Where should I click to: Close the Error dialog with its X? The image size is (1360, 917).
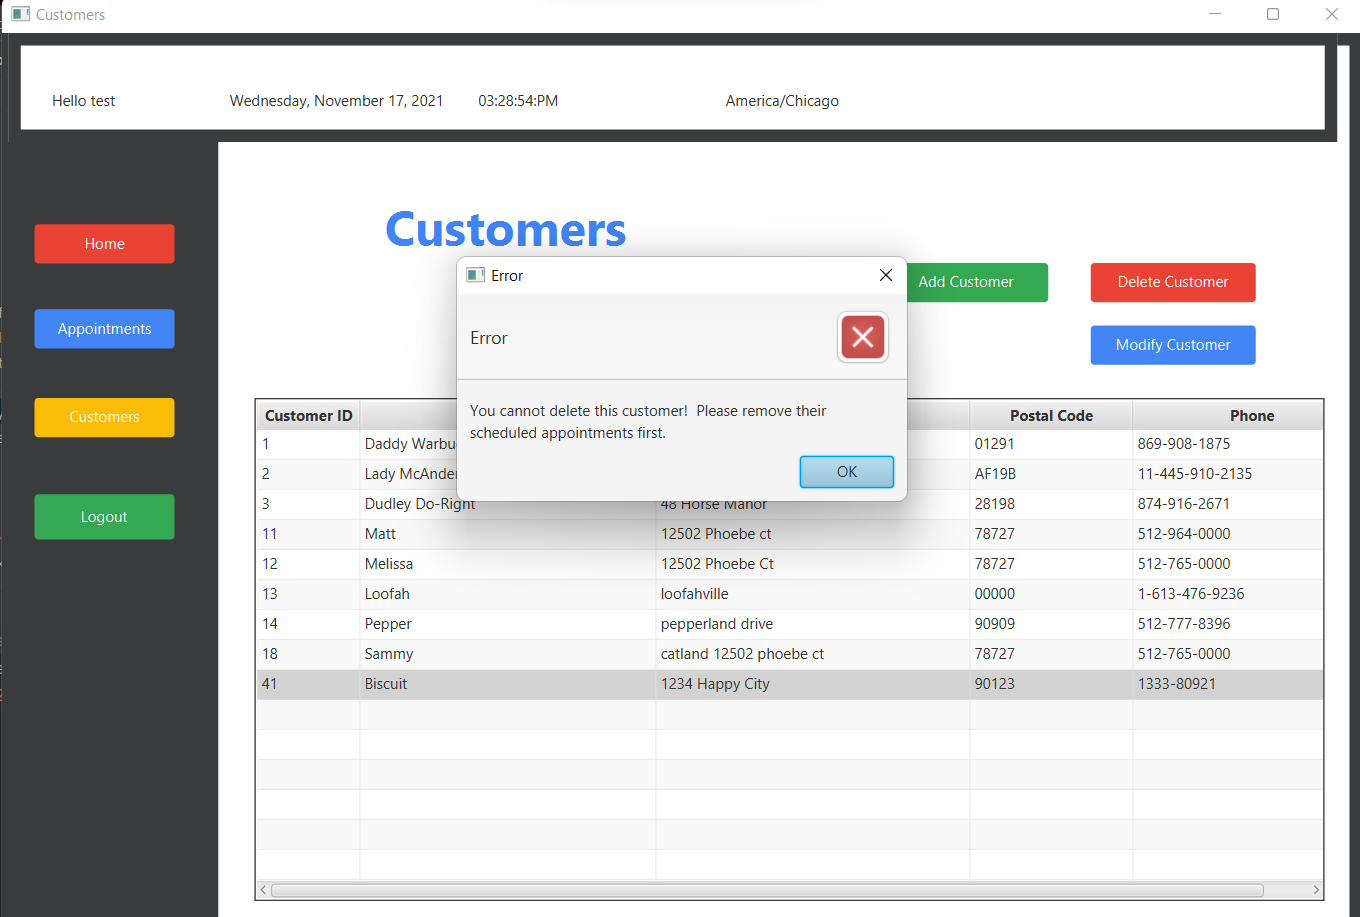pyautogui.click(x=885, y=274)
